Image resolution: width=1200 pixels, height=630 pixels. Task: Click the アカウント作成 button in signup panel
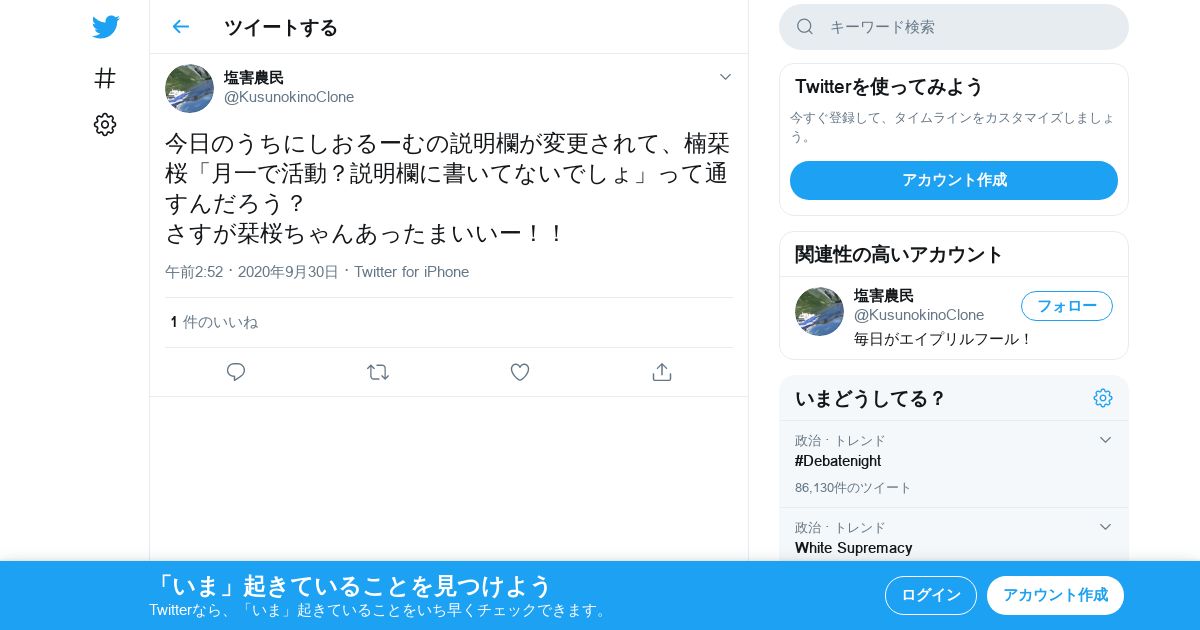954,180
